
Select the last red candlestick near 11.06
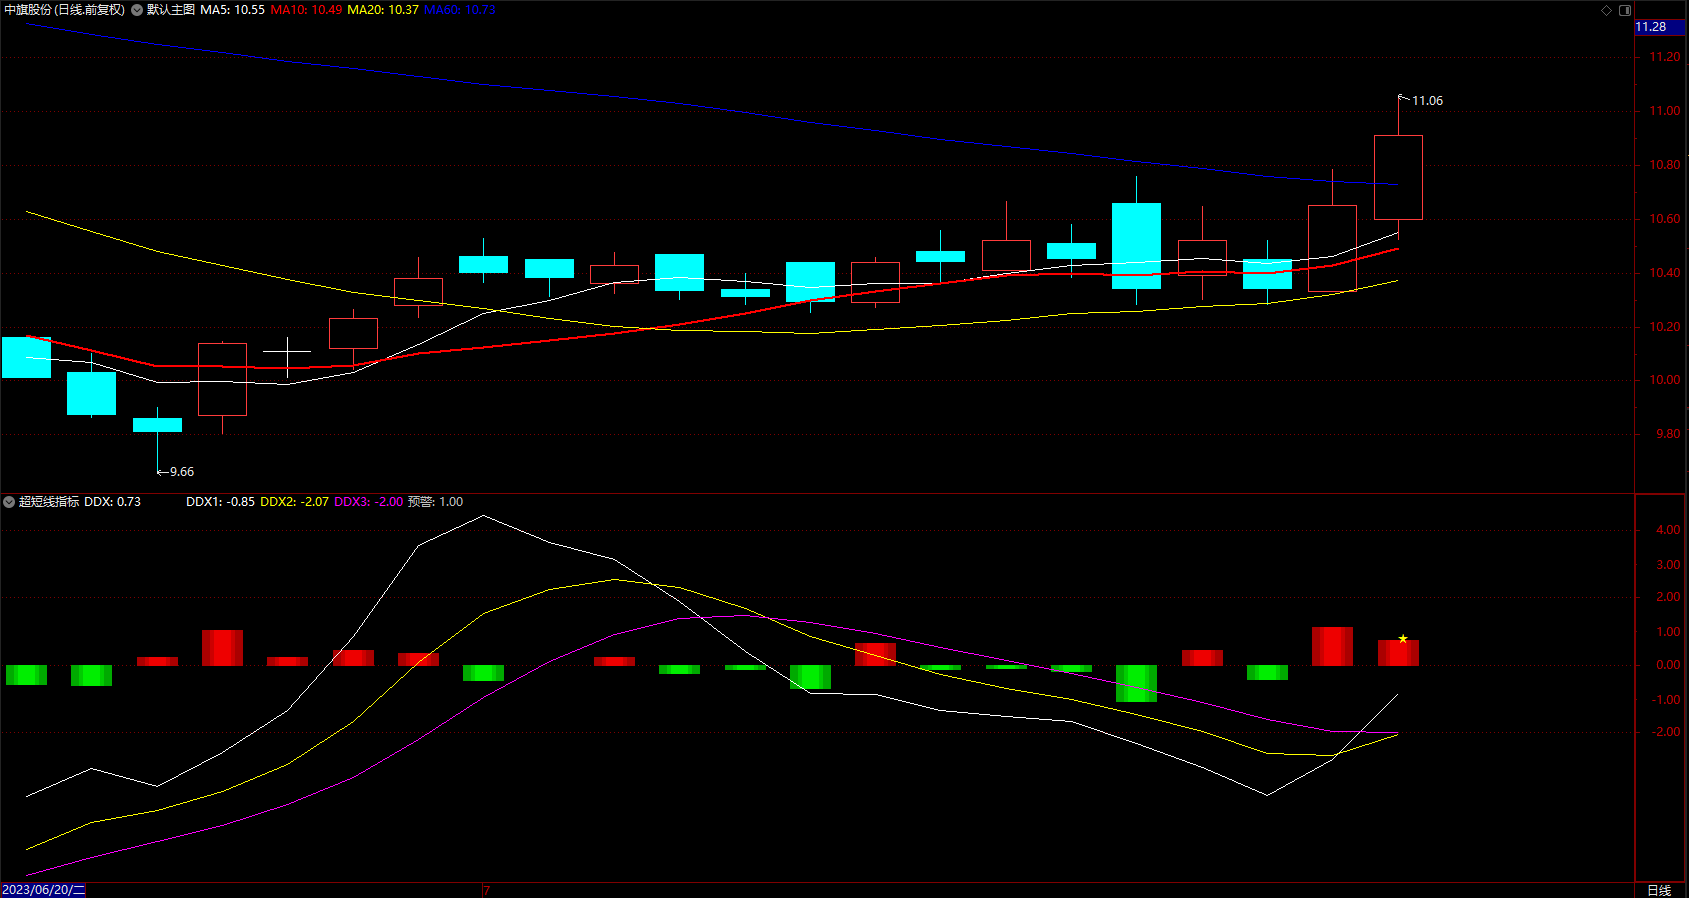click(x=1398, y=177)
